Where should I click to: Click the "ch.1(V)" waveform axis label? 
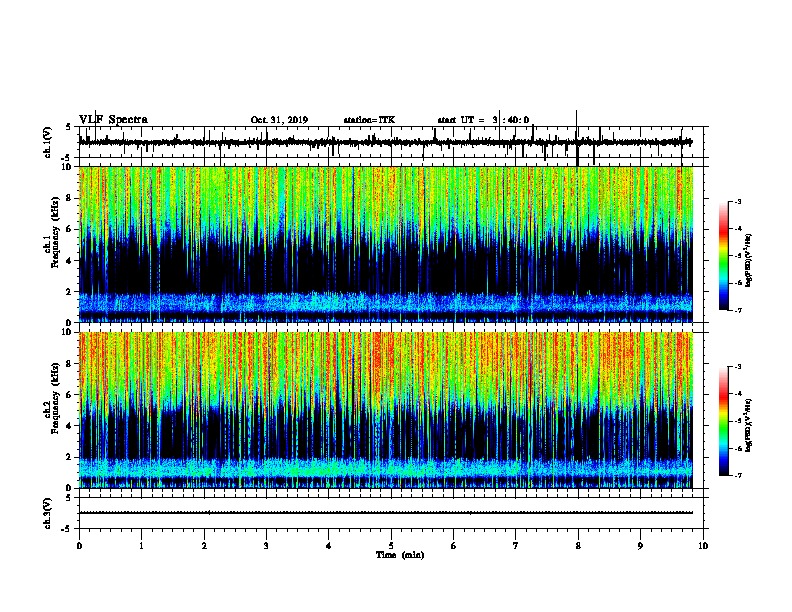tap(48, 142)
